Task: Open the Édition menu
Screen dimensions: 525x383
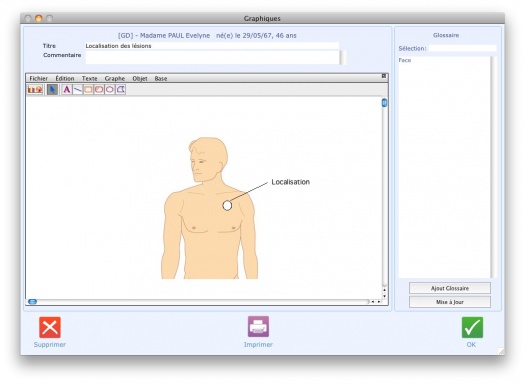Action: pos(65,78)
